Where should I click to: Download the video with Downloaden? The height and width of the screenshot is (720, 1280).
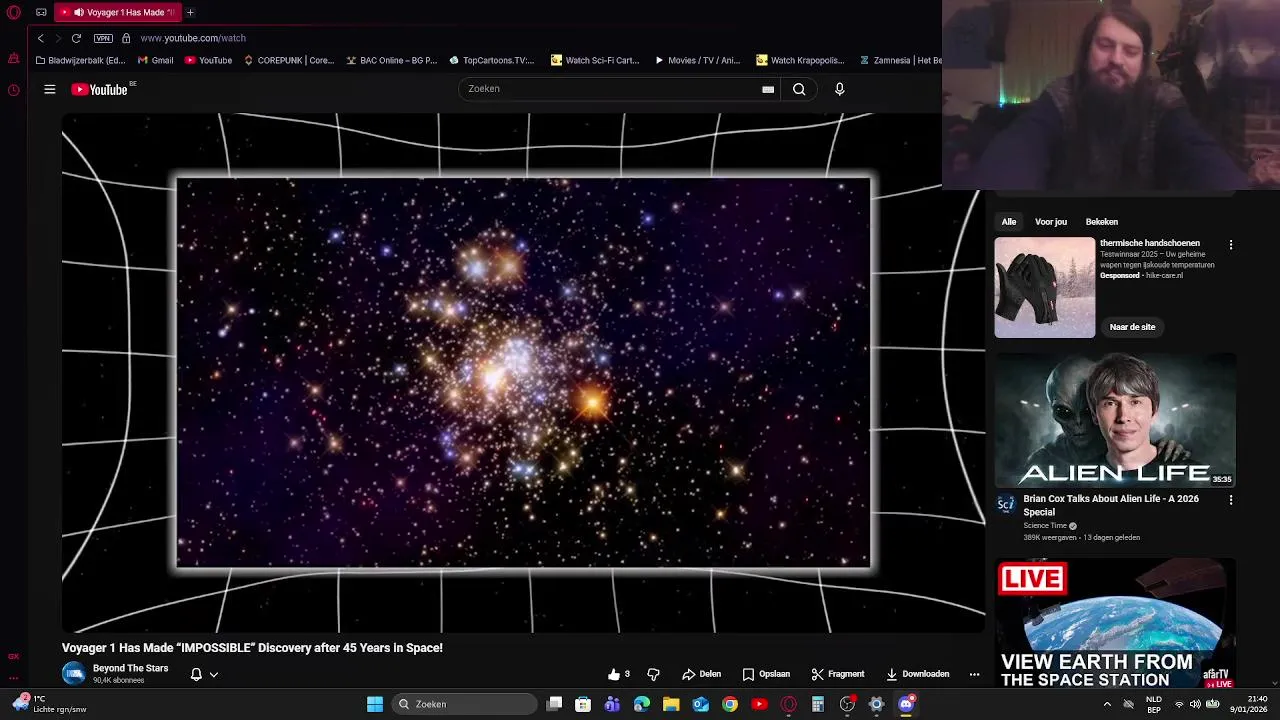click(917, 674)
